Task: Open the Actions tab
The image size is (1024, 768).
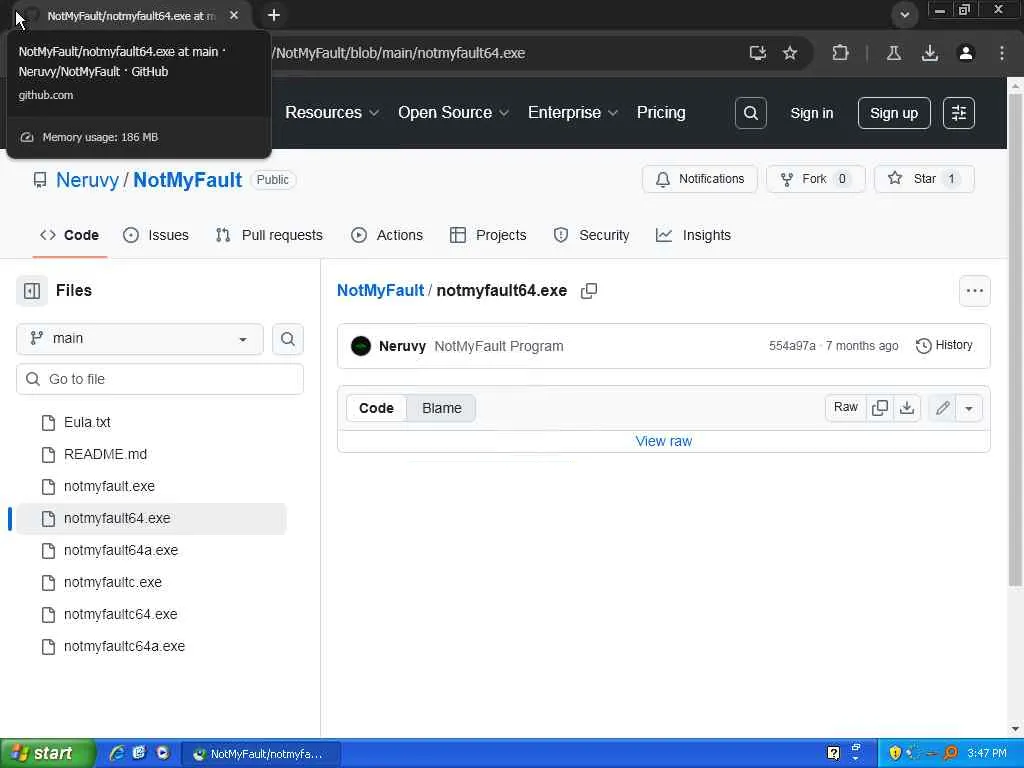Action: tap(387, 235)
